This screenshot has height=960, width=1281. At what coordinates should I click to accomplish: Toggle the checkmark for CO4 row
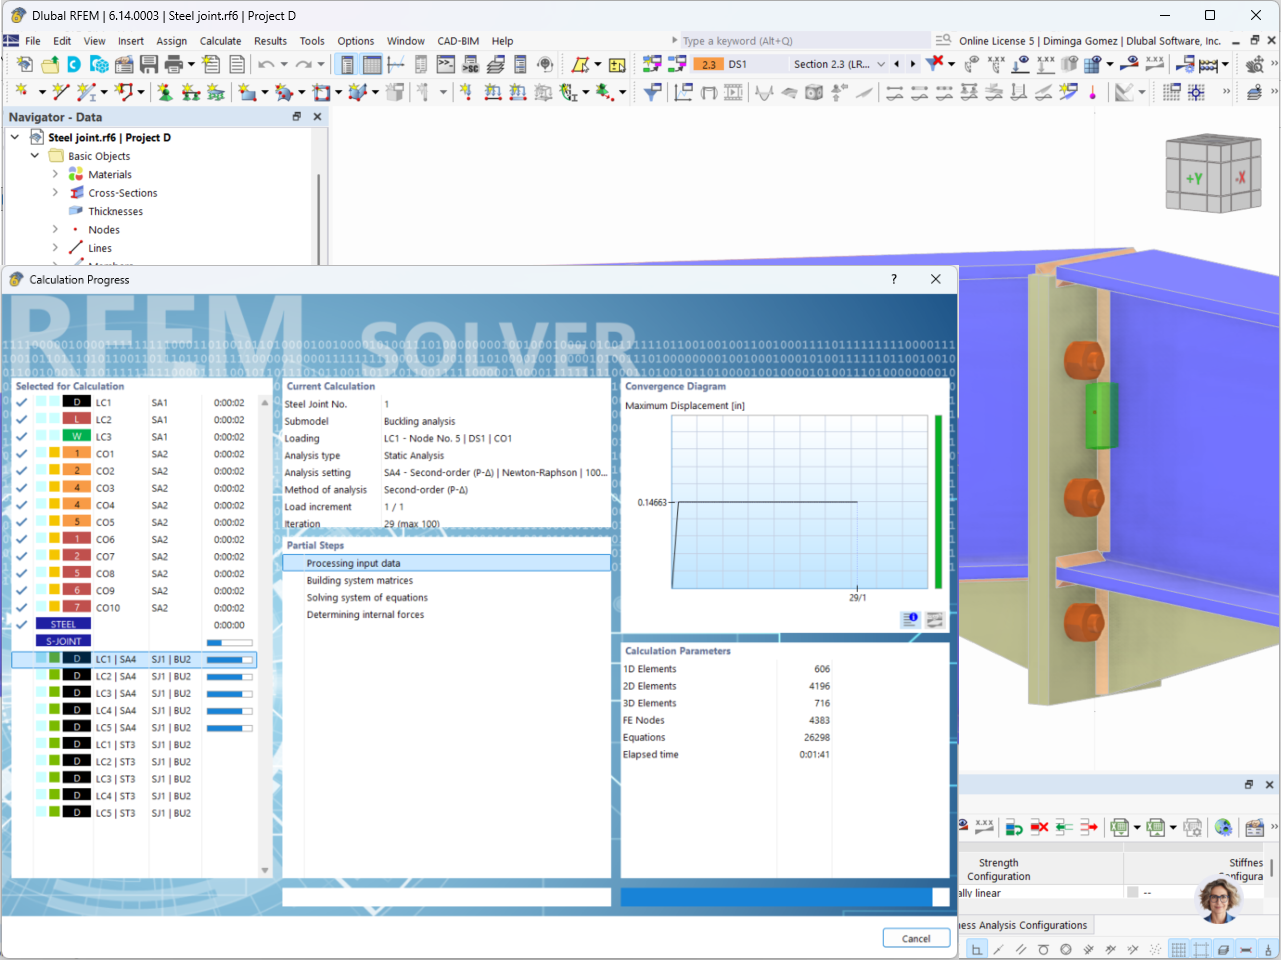click(x=21, y=505)
